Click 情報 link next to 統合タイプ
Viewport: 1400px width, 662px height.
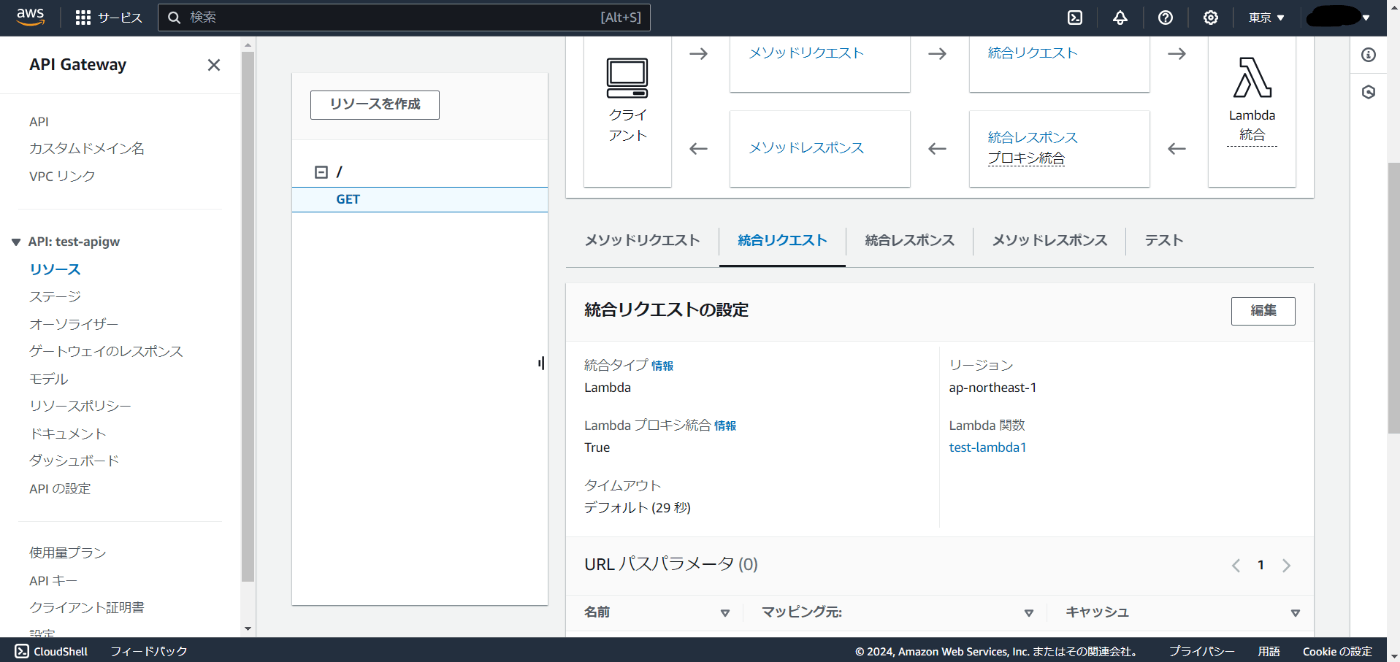click(x=662, y=366)
